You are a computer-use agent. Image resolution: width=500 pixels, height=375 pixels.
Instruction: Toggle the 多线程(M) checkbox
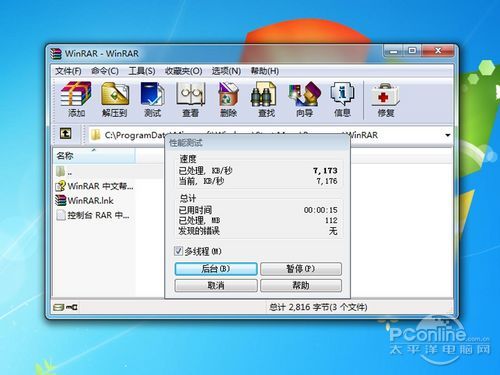click(179, 251)
